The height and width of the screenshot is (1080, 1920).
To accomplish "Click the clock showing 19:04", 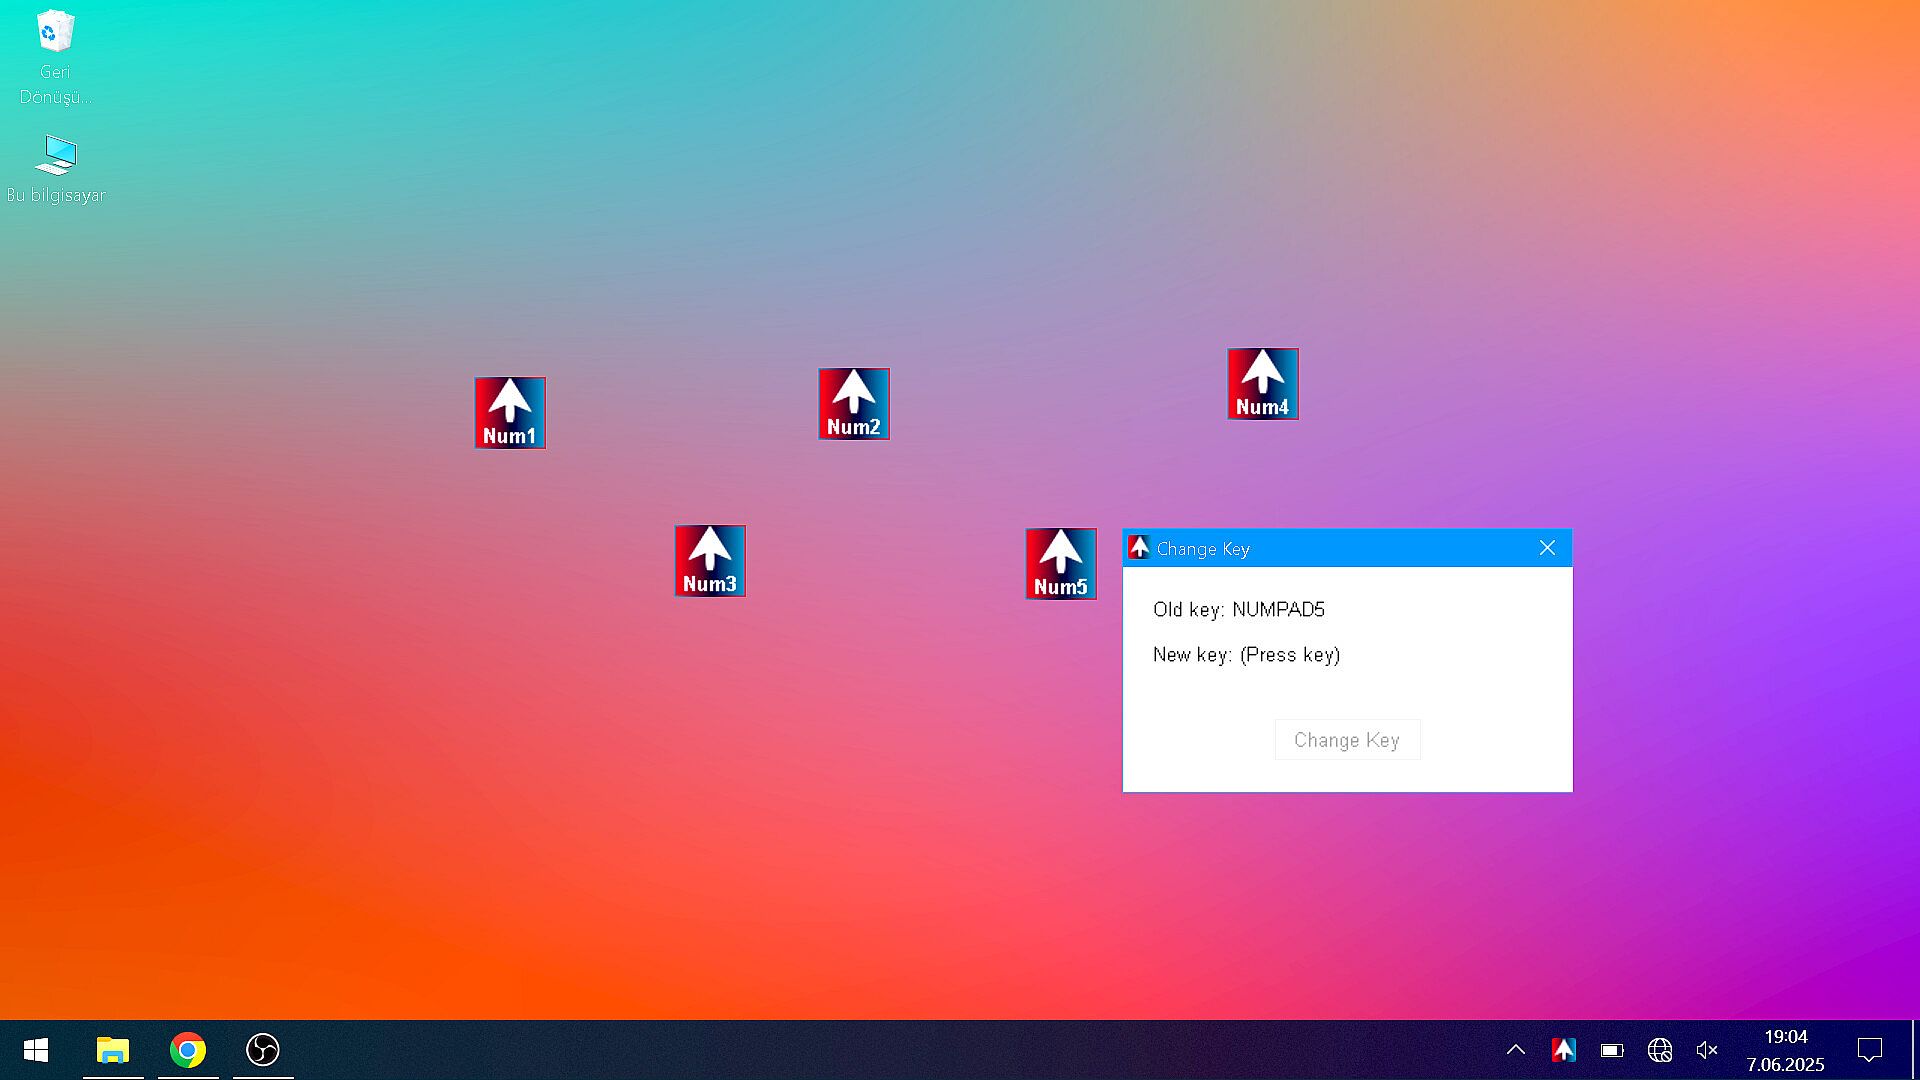I will pos(1785,1050).
